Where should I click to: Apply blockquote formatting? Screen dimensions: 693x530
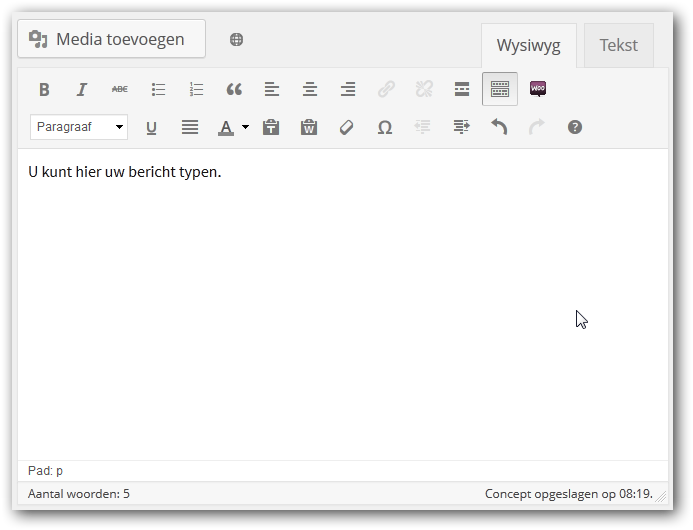(234, 89)
